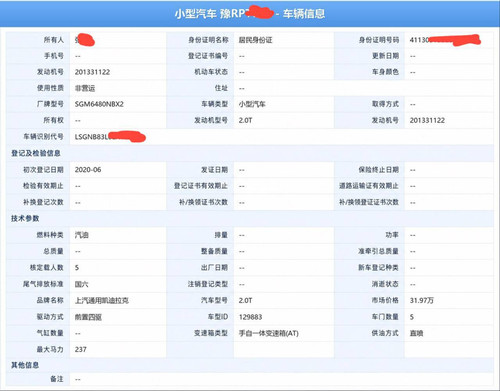Select the 技术参数 section heading
The image size is (500, 391).
click(25, 218)
